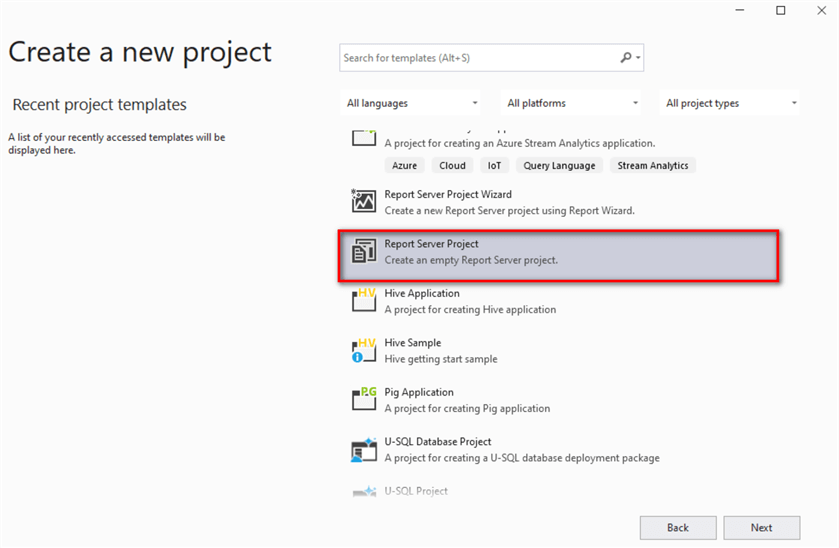Focus the Search for templates field
This screenshot has width=839, height=548.
point(478,58)
